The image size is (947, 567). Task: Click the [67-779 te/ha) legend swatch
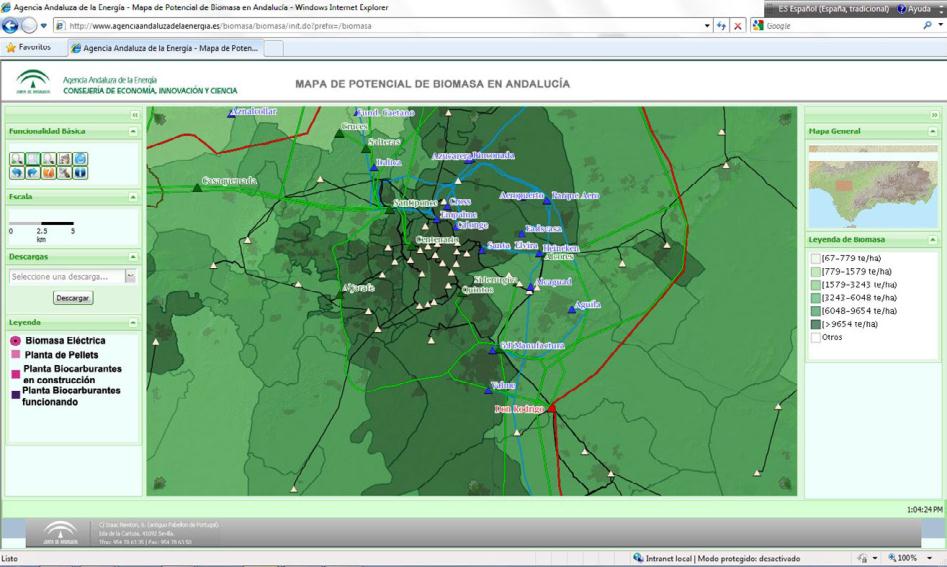click(815, 258)
